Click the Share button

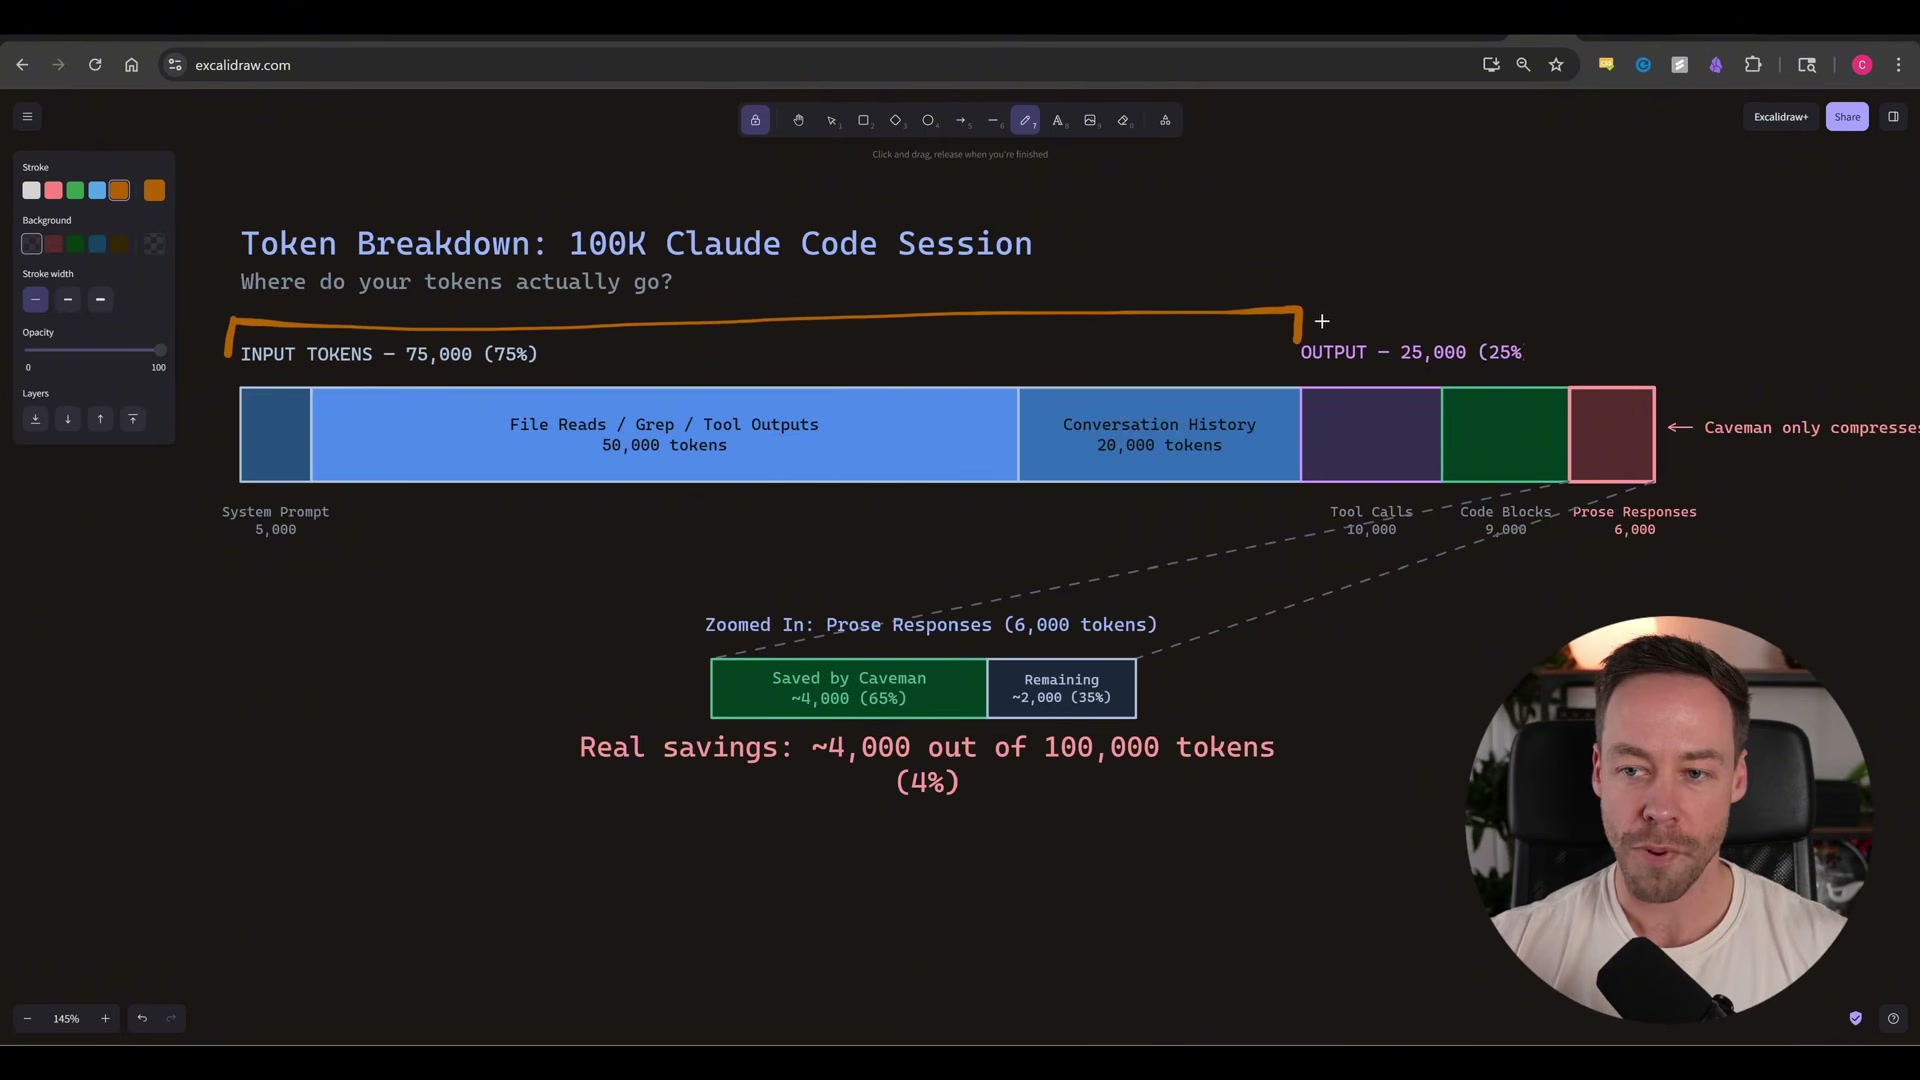1847,117
